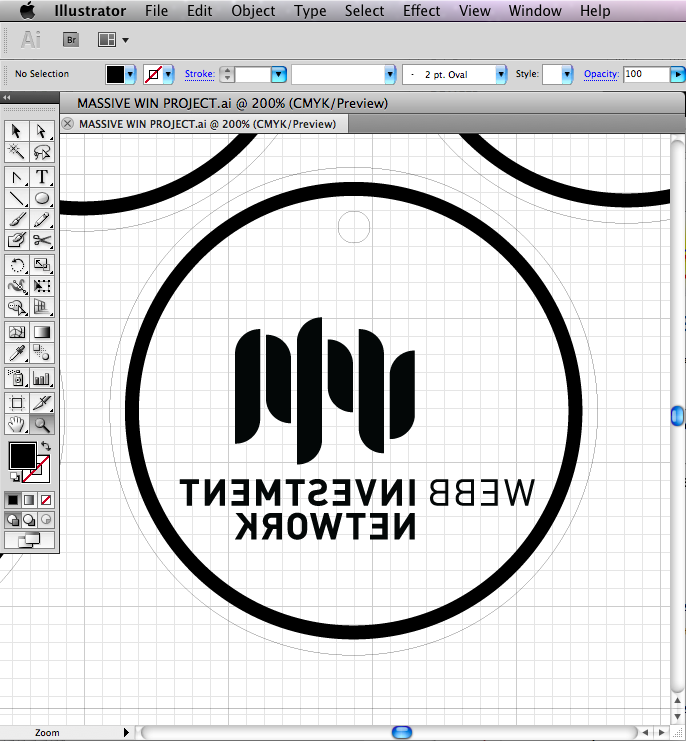The height and width of the screenshot is (741, 686).
Task: Open fill color dropdown in control bar
Action: pos(130,74)
